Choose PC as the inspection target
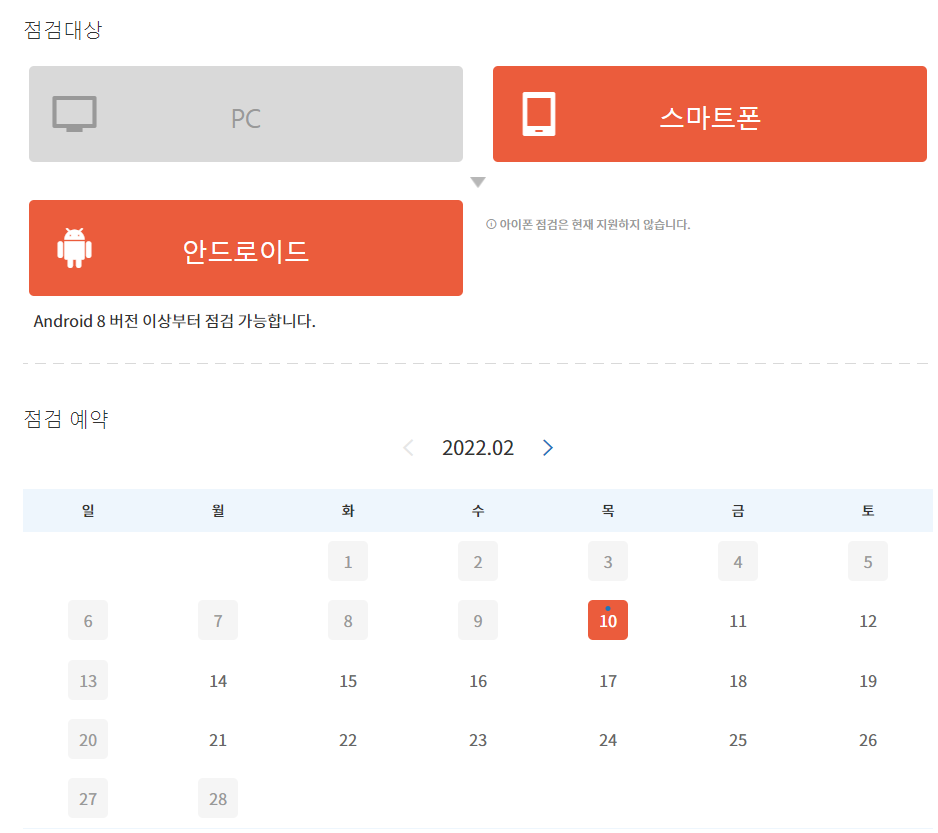This screenshot has height=833, width=938. tap(246, 113)
